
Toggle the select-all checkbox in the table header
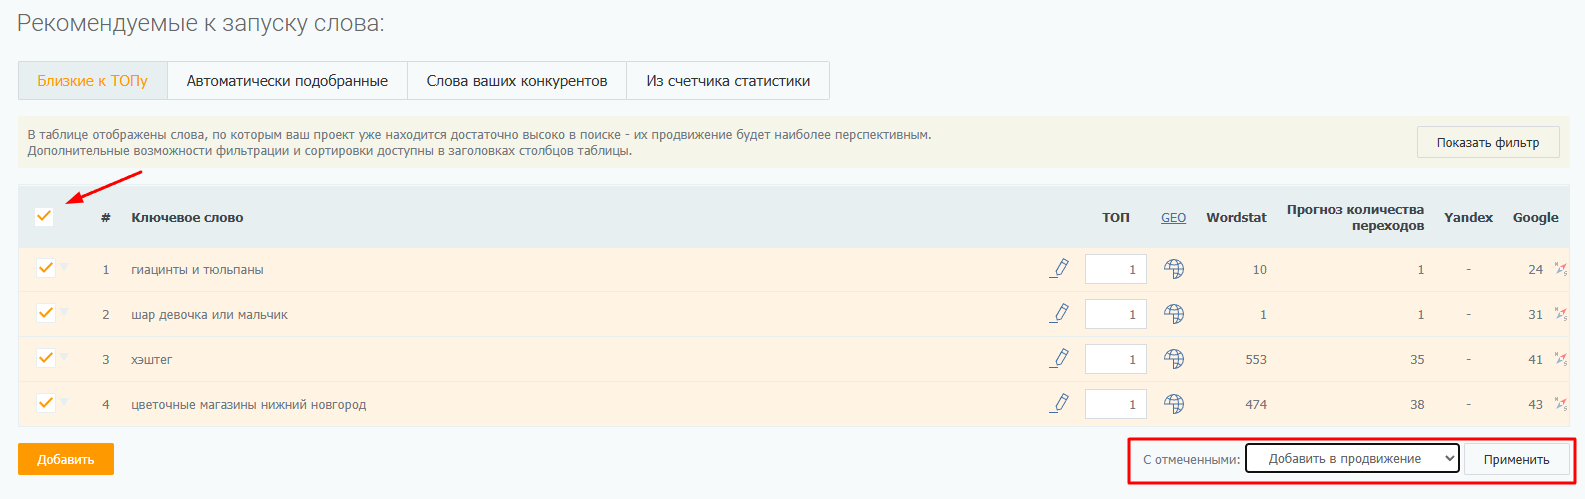[x=44, y=216]
